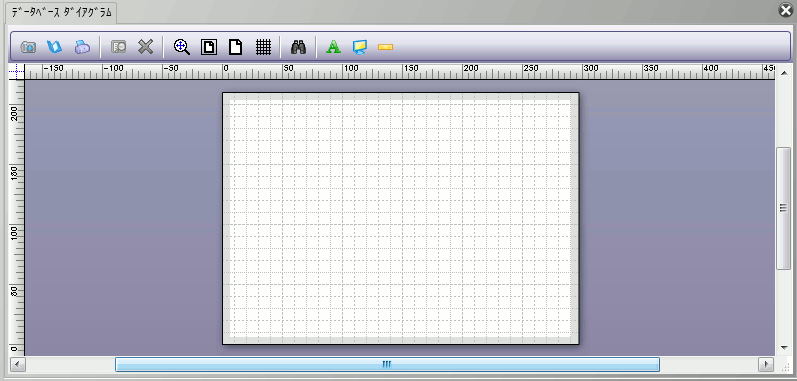This screenshot has height=381, width=797.
Task: Click the vertical scrollbar down arrow
Action: (x=784, y=348)
